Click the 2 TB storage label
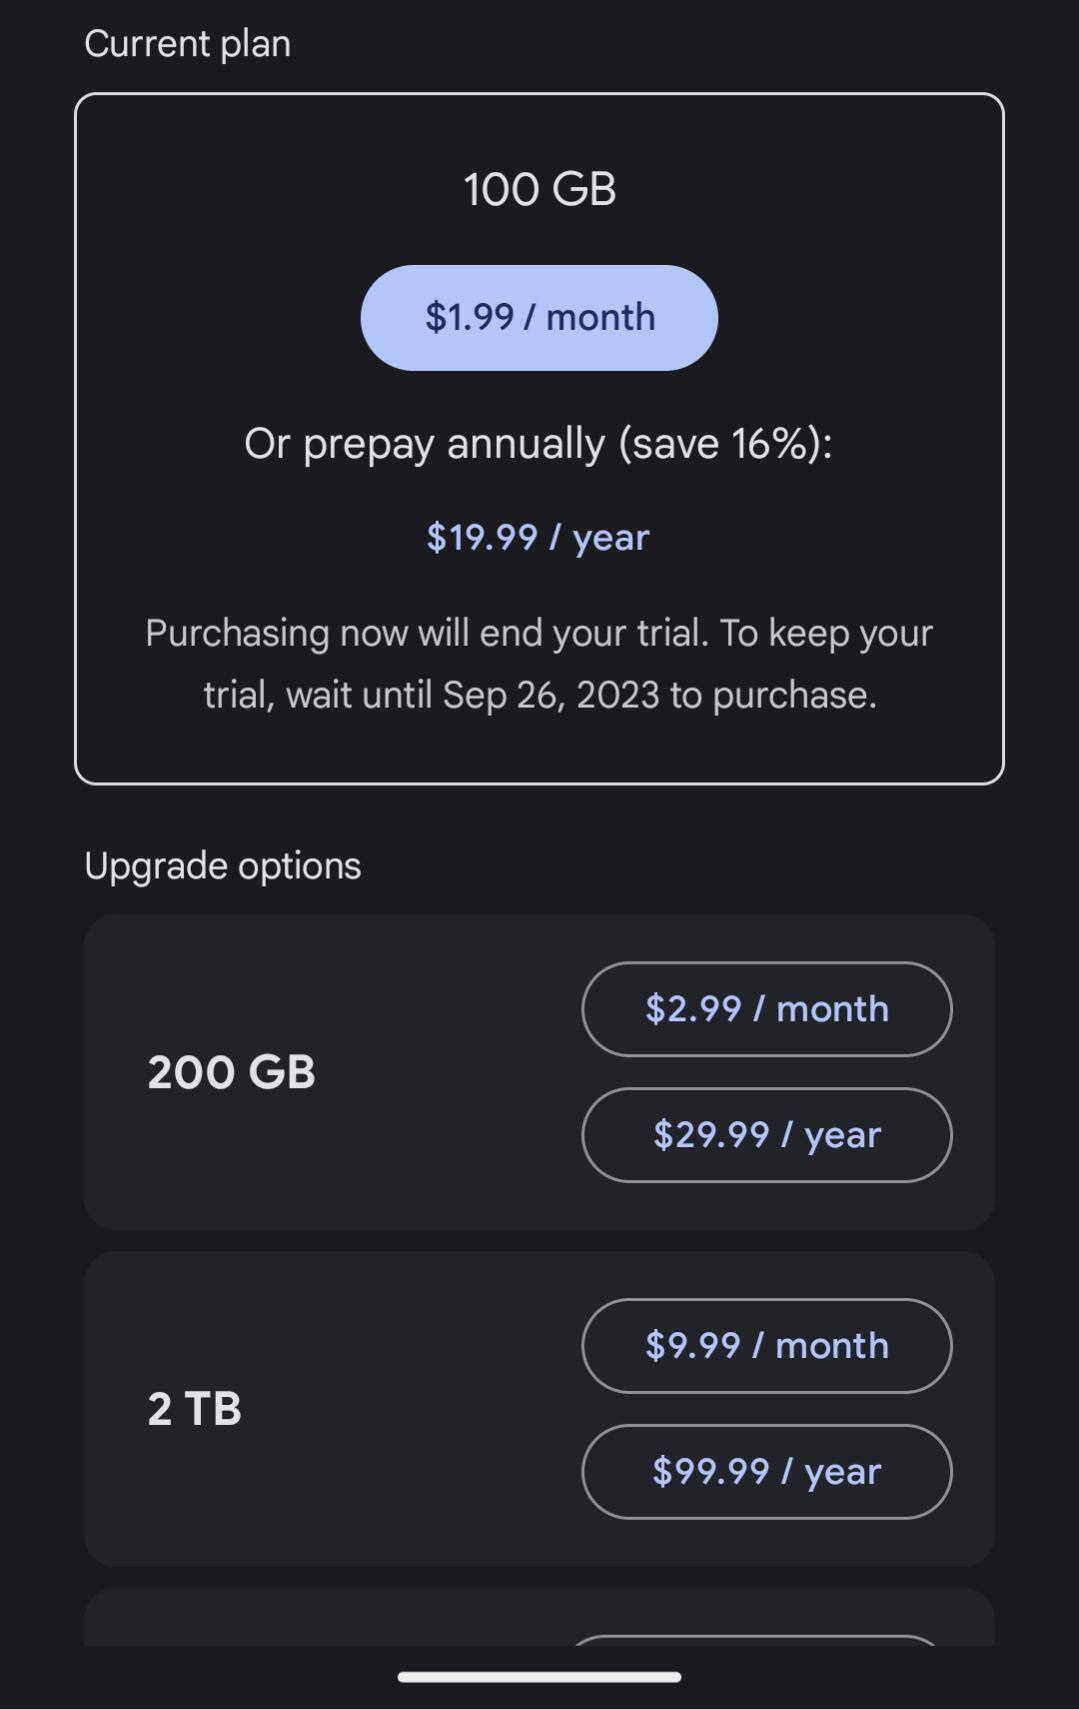This screenshot has width=1079, height=1709. 194,1408
